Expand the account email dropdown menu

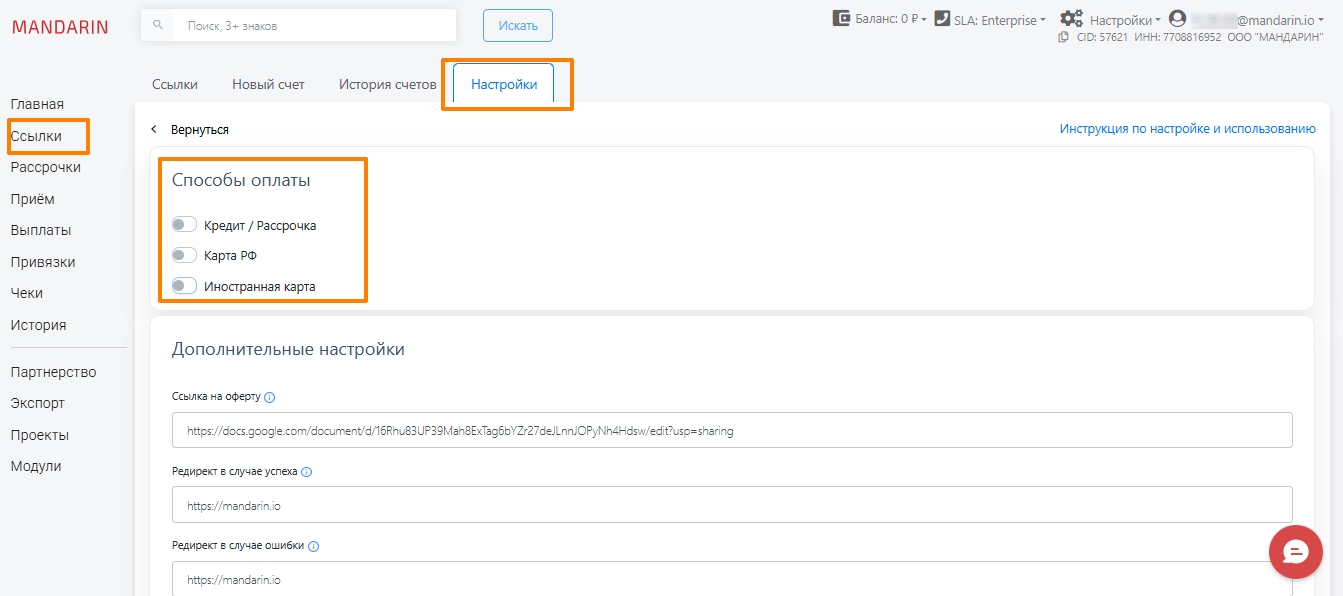click(1279, 20)
